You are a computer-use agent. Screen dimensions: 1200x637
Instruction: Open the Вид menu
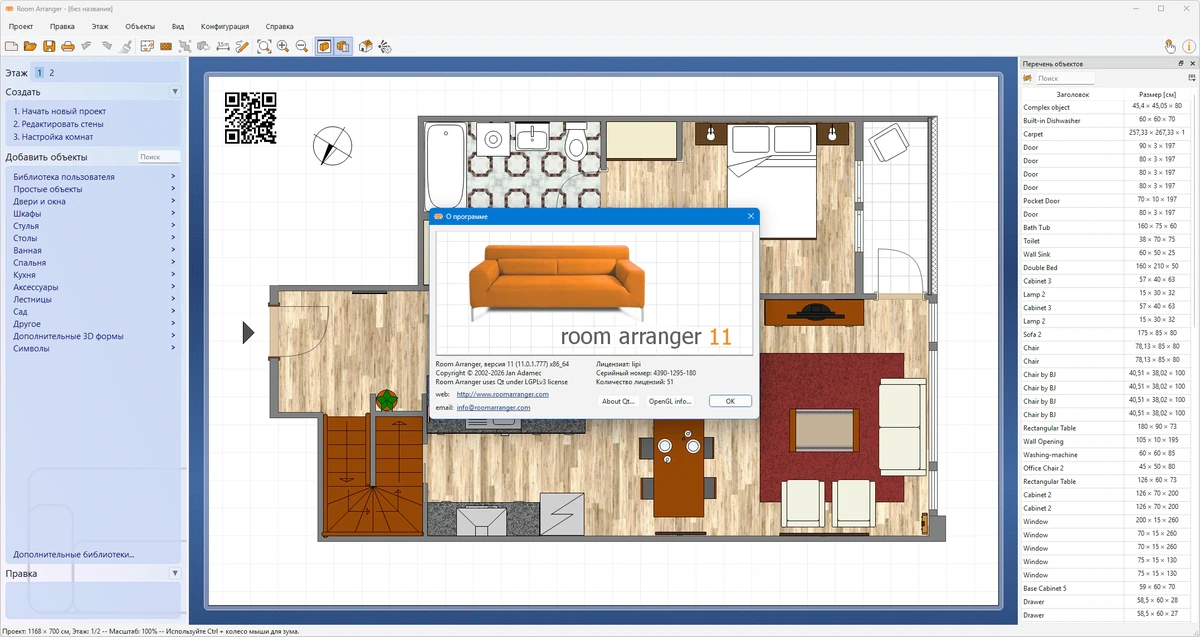point(178,26)
